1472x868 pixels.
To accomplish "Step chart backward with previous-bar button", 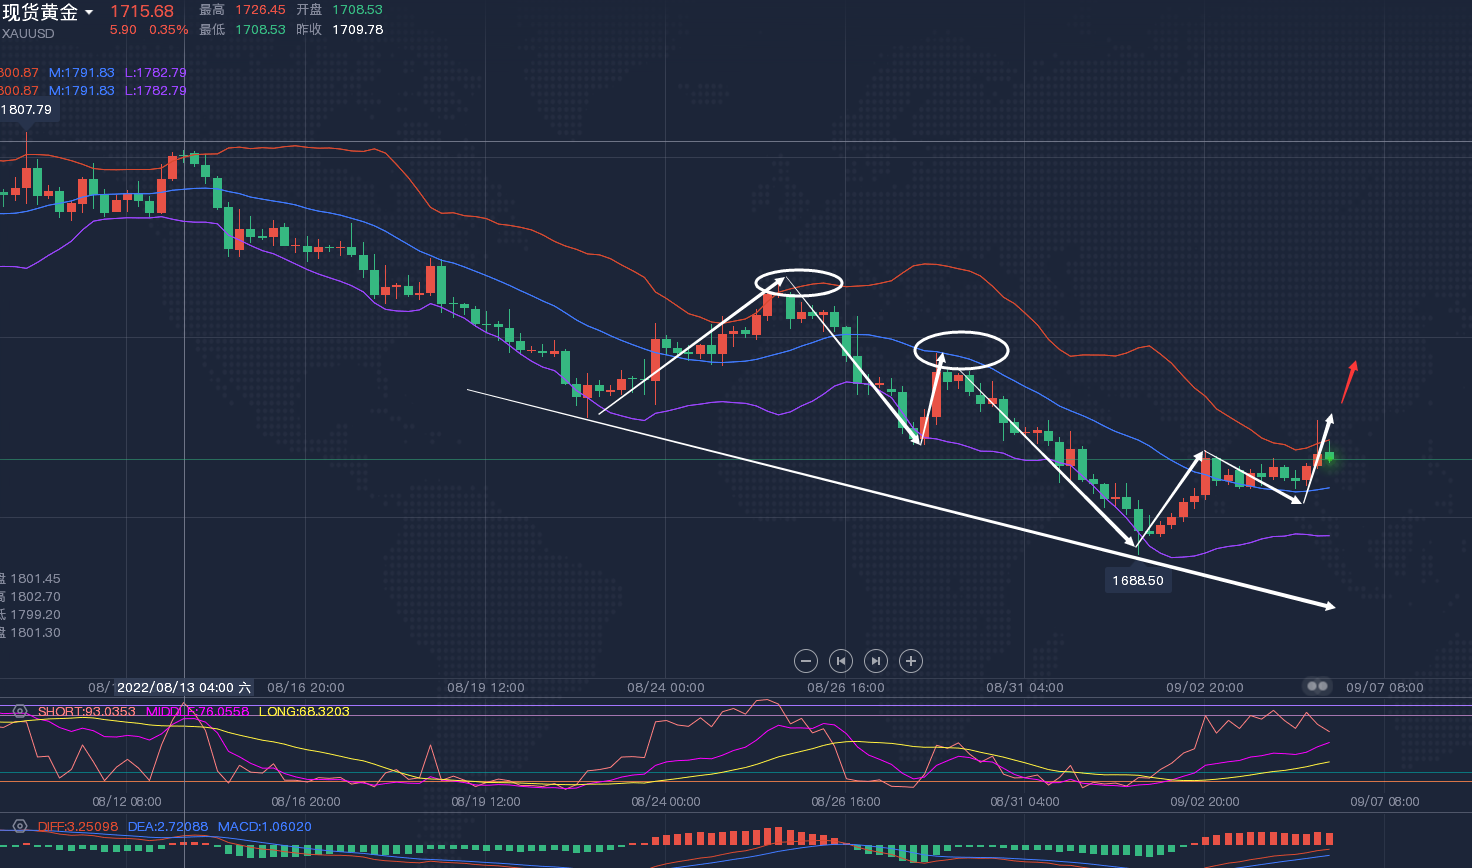I will pyautogui.click(x=841, y=661).
